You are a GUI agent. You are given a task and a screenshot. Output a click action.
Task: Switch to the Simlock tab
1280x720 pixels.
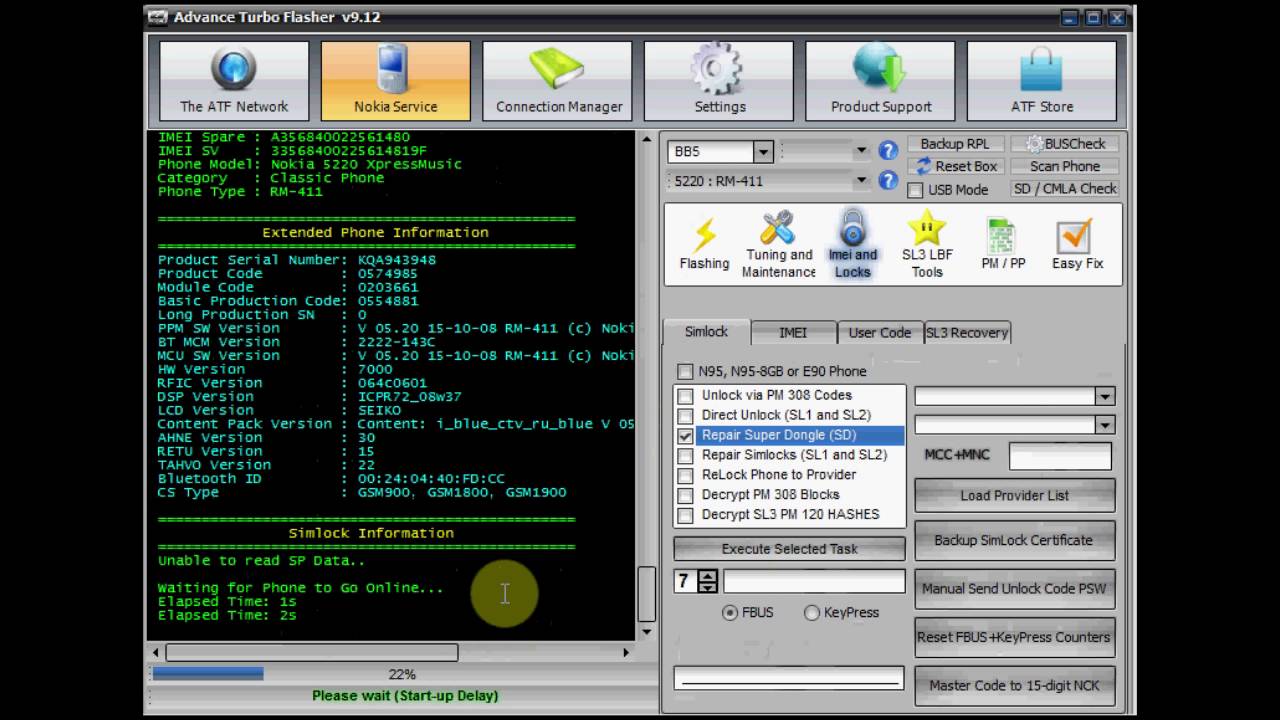pyautogui.click(x=706, y=332)
